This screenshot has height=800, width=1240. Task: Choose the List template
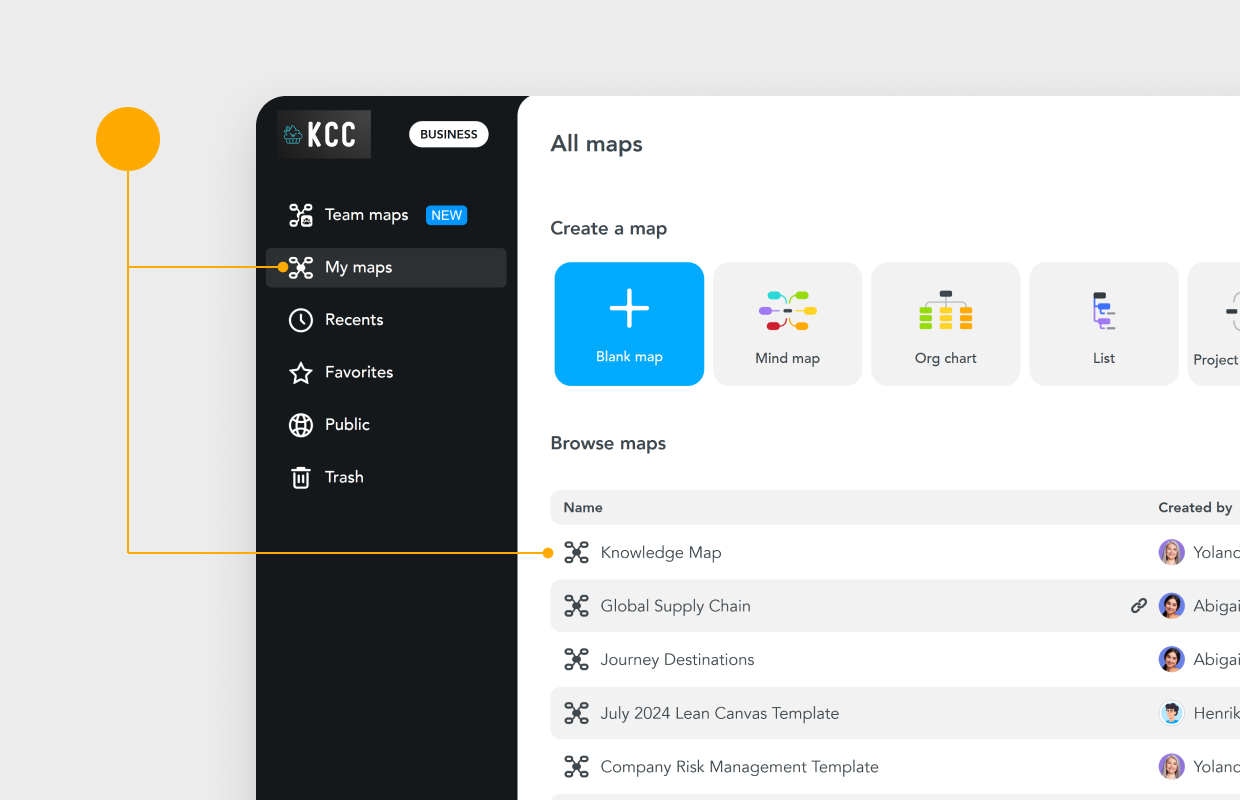click(1104, 324)
